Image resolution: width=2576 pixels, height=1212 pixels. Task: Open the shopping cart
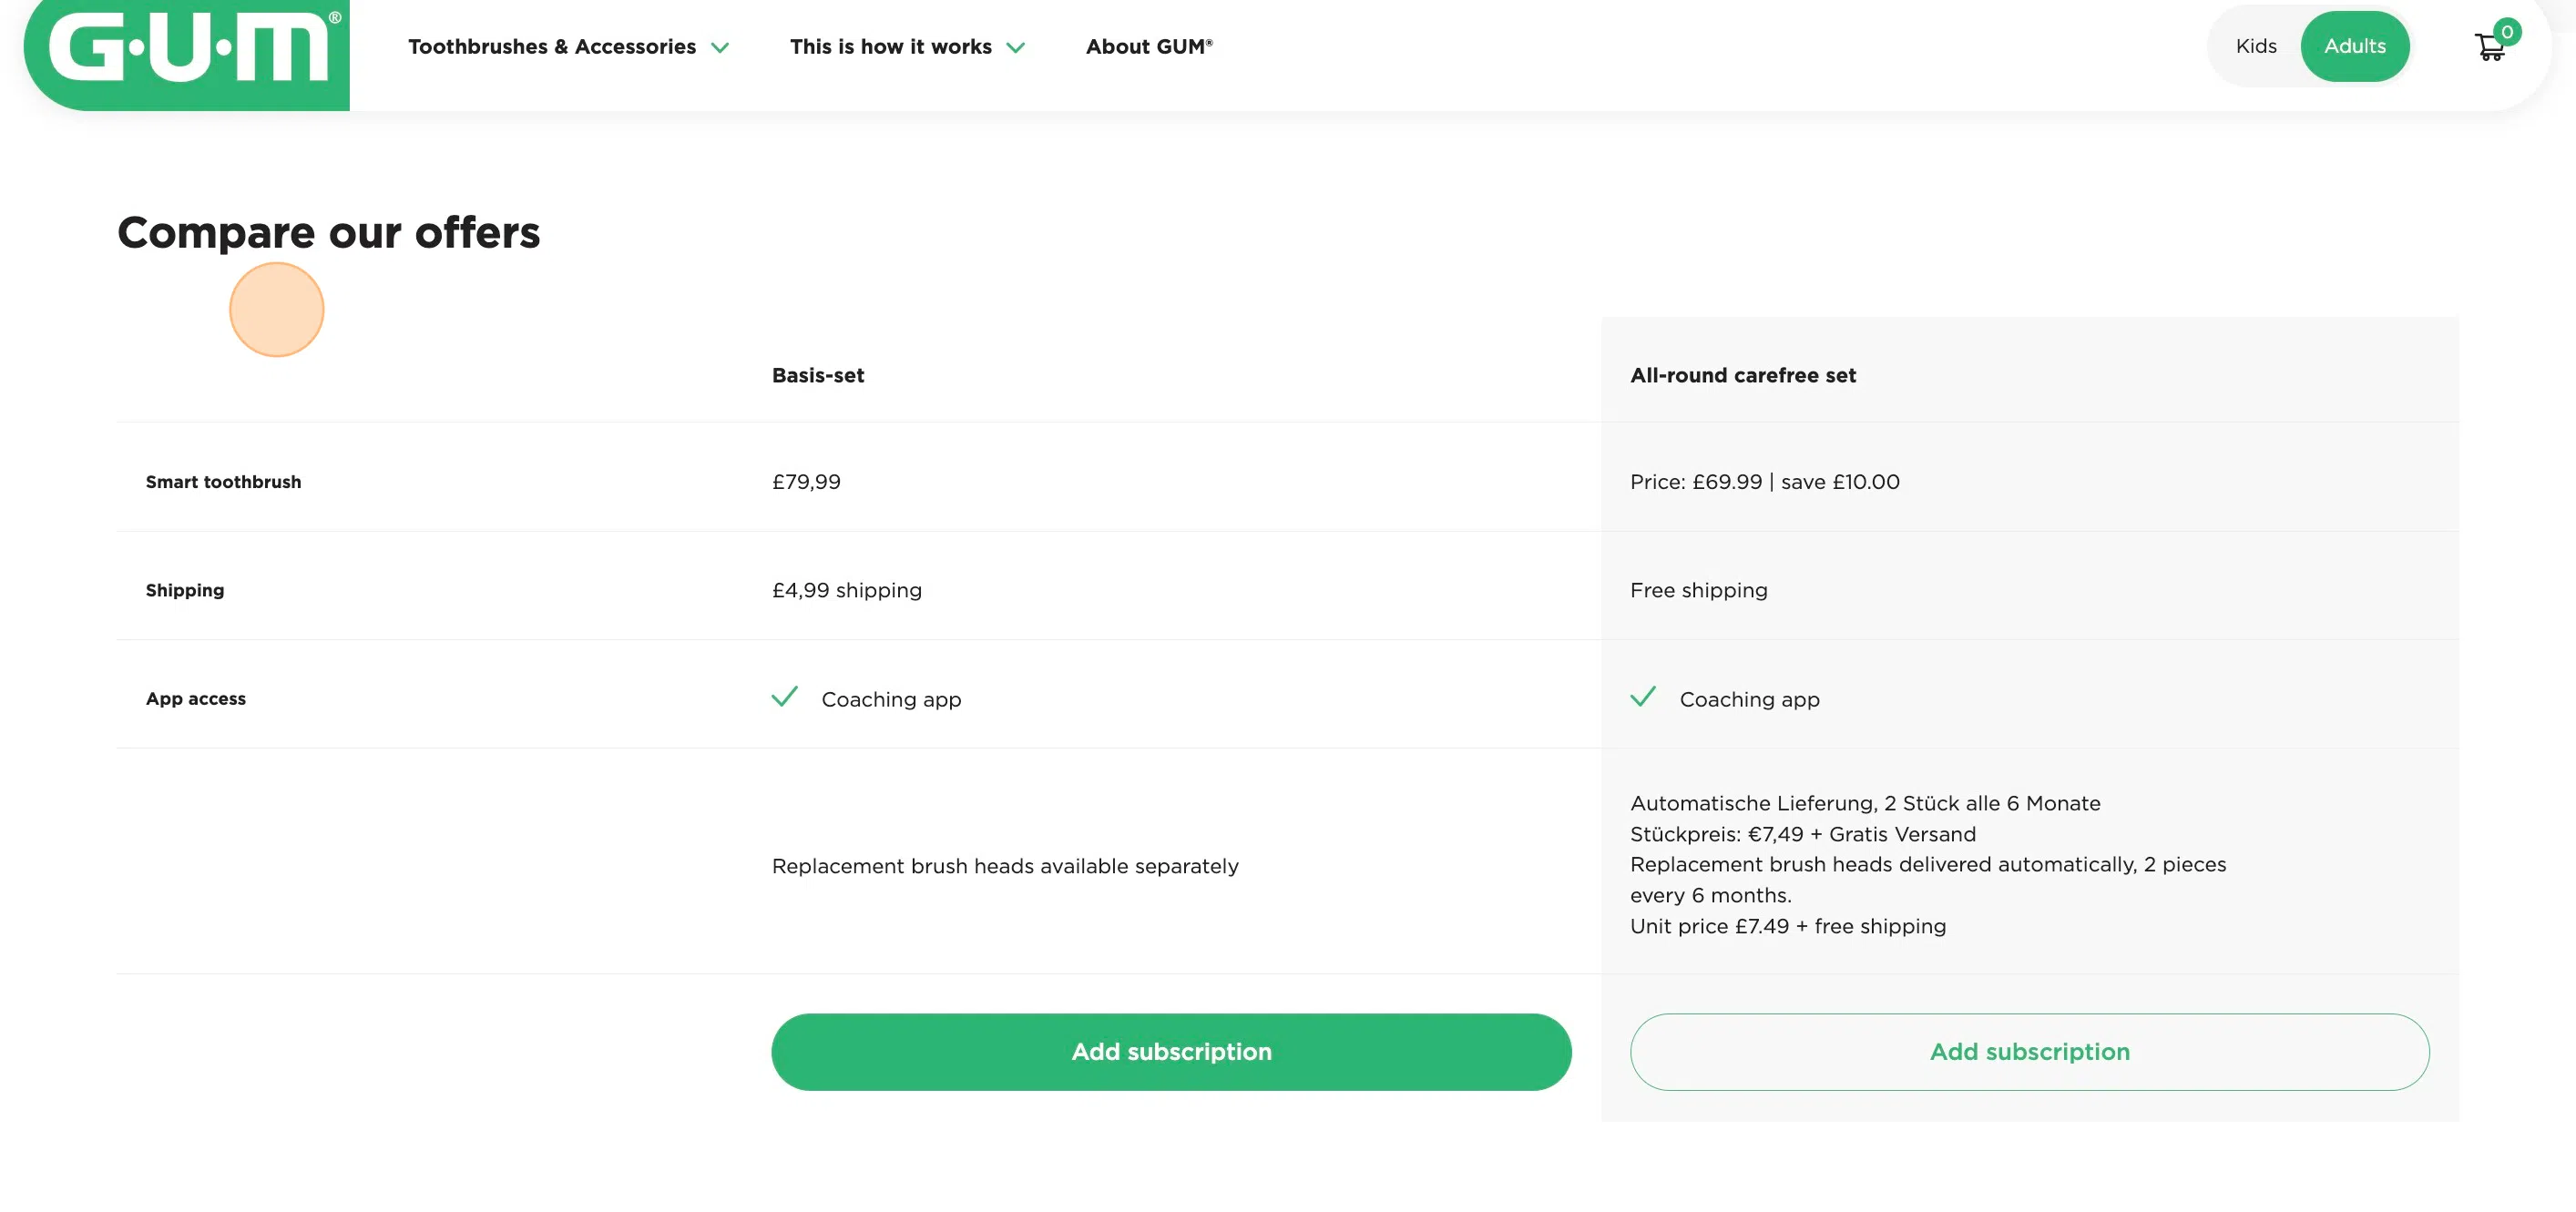click(2488, 48)
